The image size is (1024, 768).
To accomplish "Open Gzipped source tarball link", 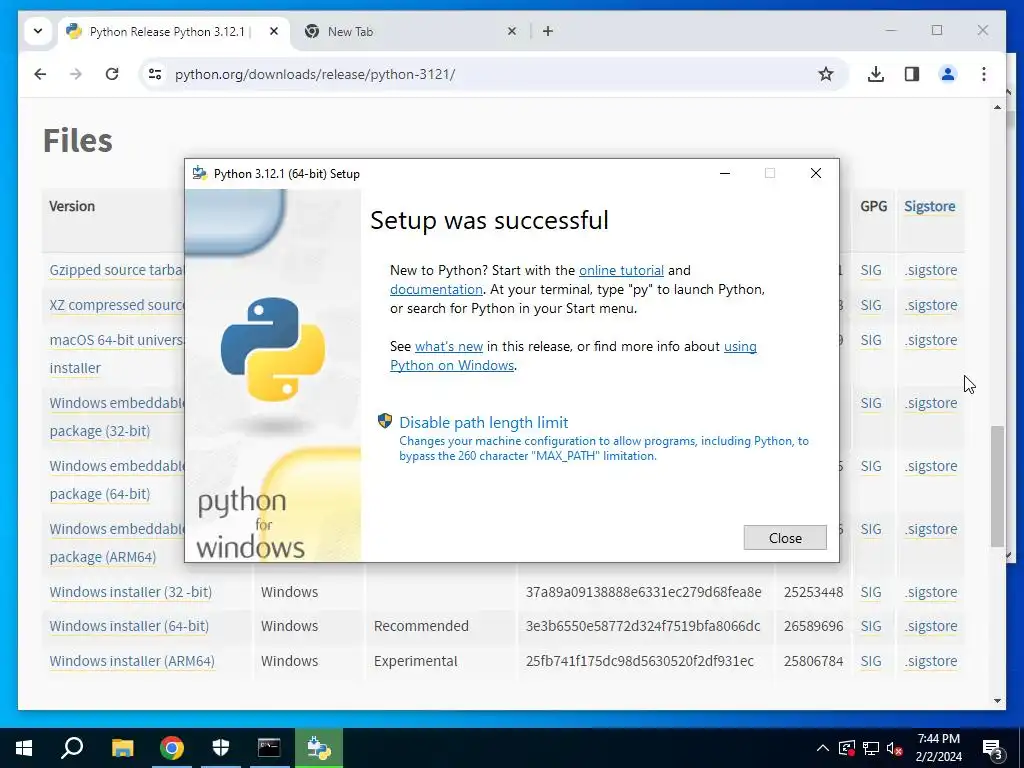I will coord(117,270).
